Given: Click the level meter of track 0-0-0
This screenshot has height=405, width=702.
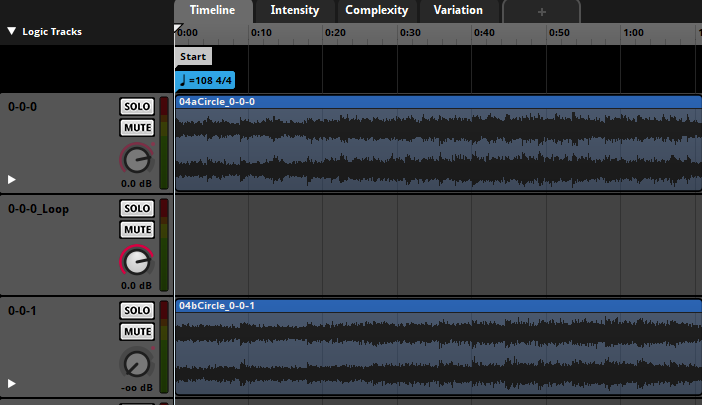Looking at the screenshot, I should (x=164, y=143).
